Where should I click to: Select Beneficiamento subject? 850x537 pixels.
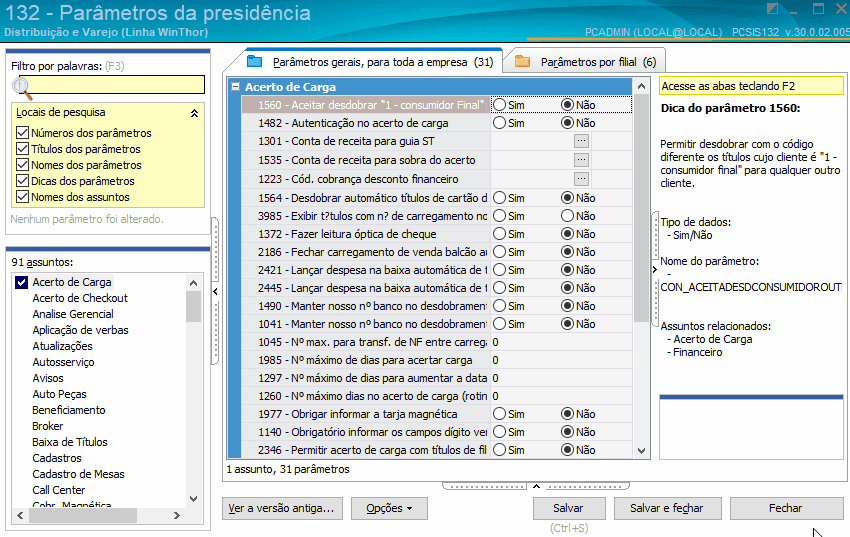68,410
